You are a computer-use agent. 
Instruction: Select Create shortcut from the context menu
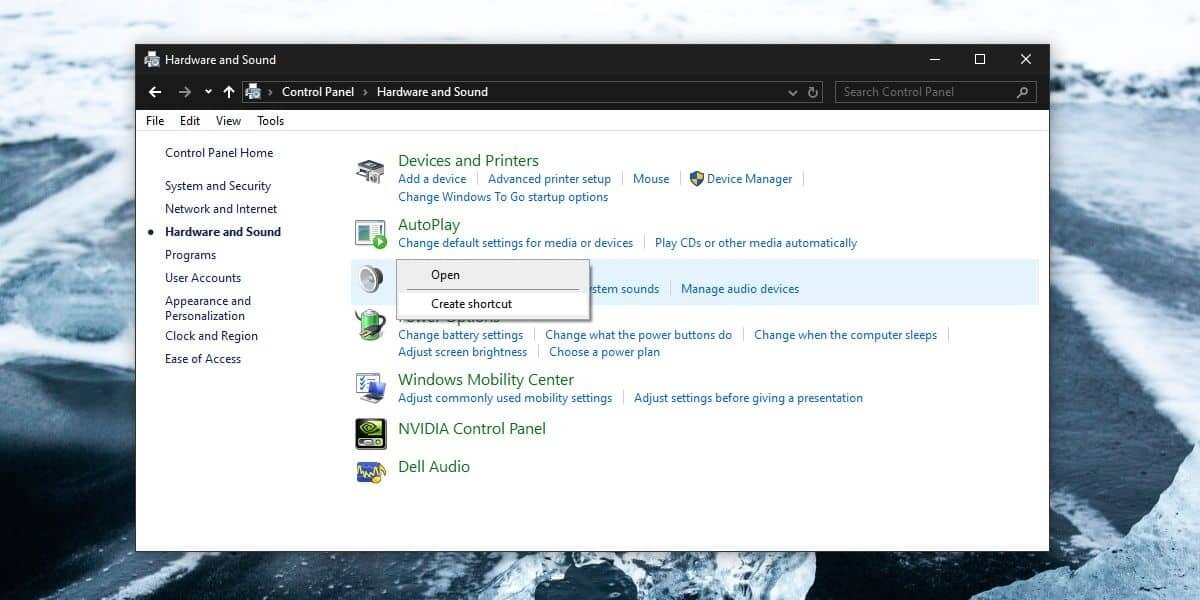[472, 304]
